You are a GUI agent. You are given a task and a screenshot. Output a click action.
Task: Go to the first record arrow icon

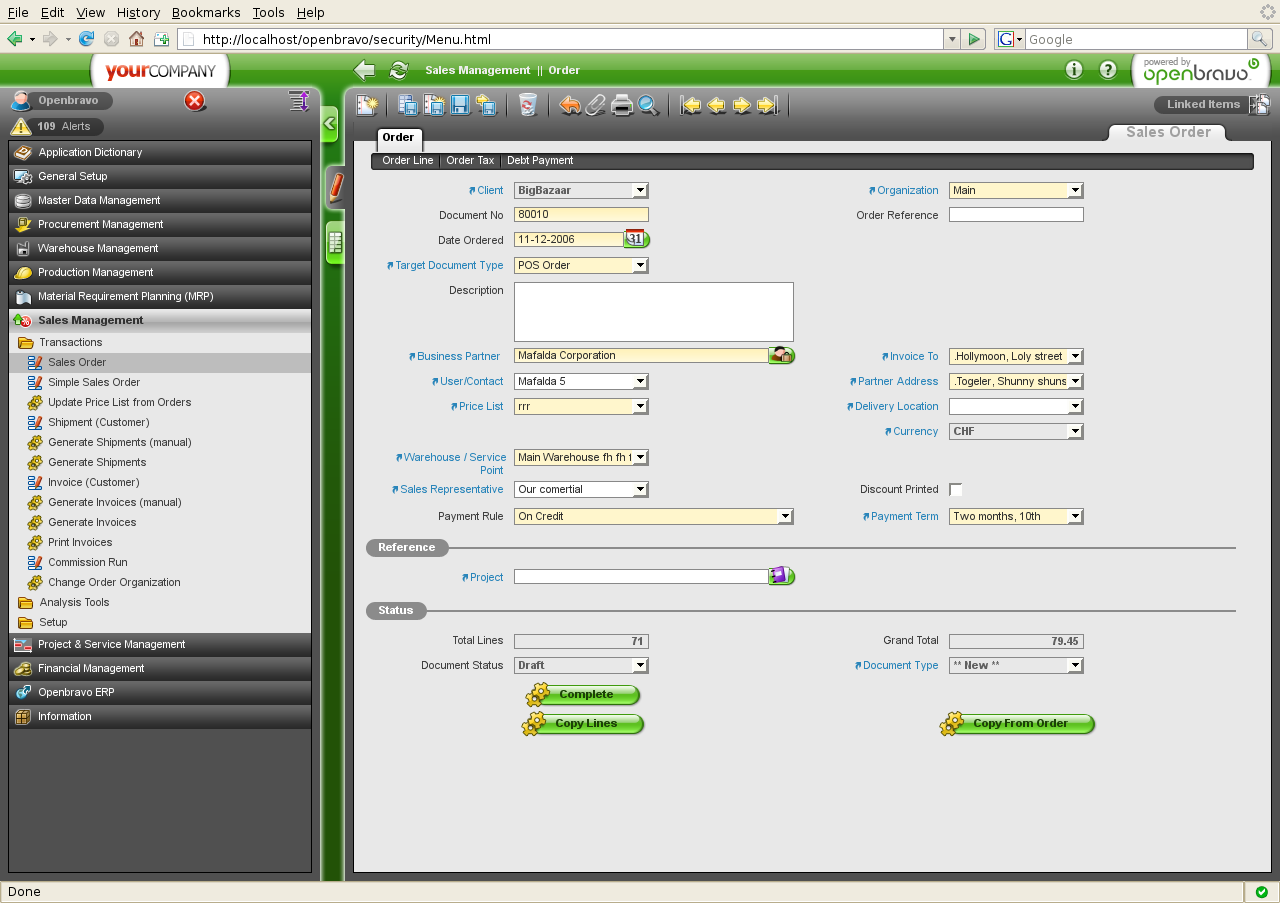690,105
